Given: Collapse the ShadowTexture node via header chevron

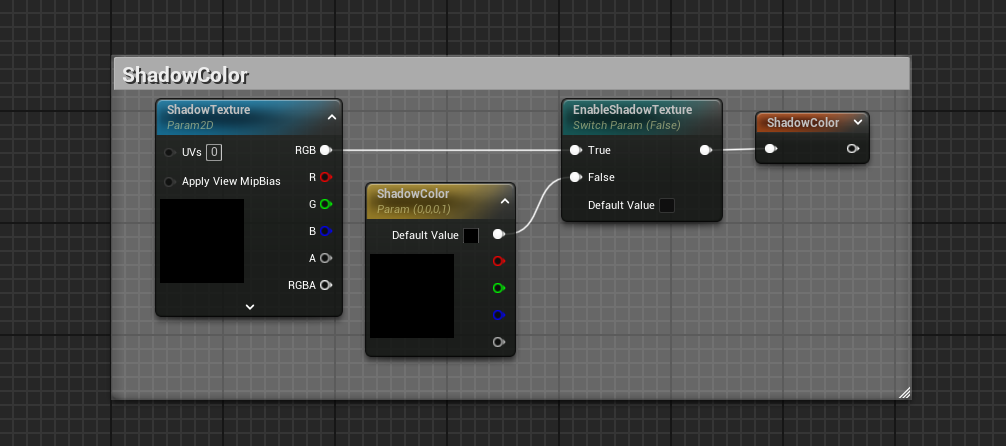Looking at the screenshot, I should pos(332,117).
